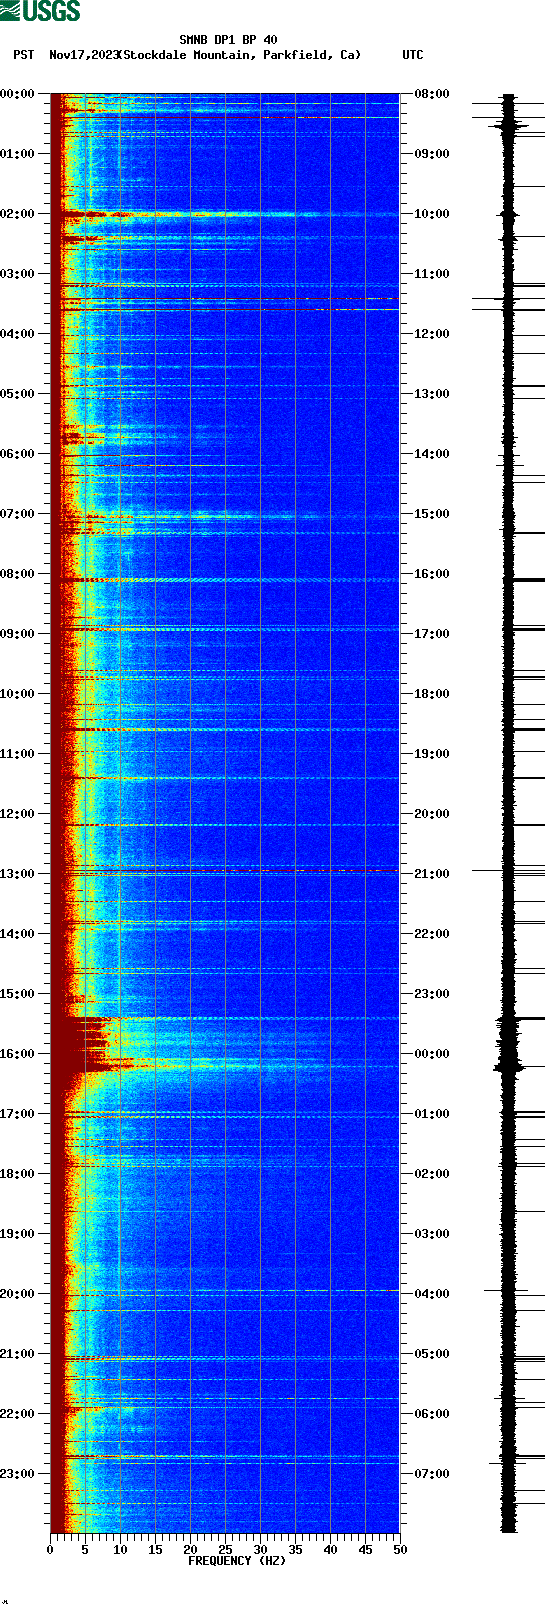Image resolution: width=552 pixels, height=1613 pixels.
Task: Click the 23:00 PST time label
Action: [18, 1474]
